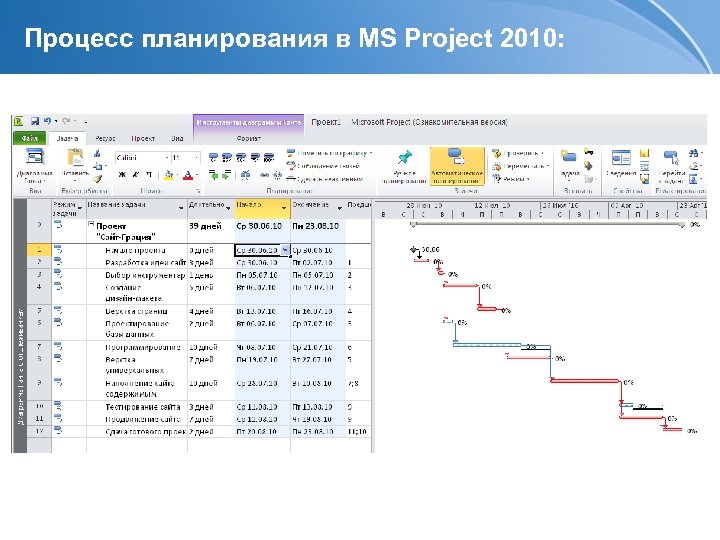Open the Customize Quick Access Toolbar arrow
Viewport: 720px width, 540px height.
pyautogui.click(x=85, y=122)
